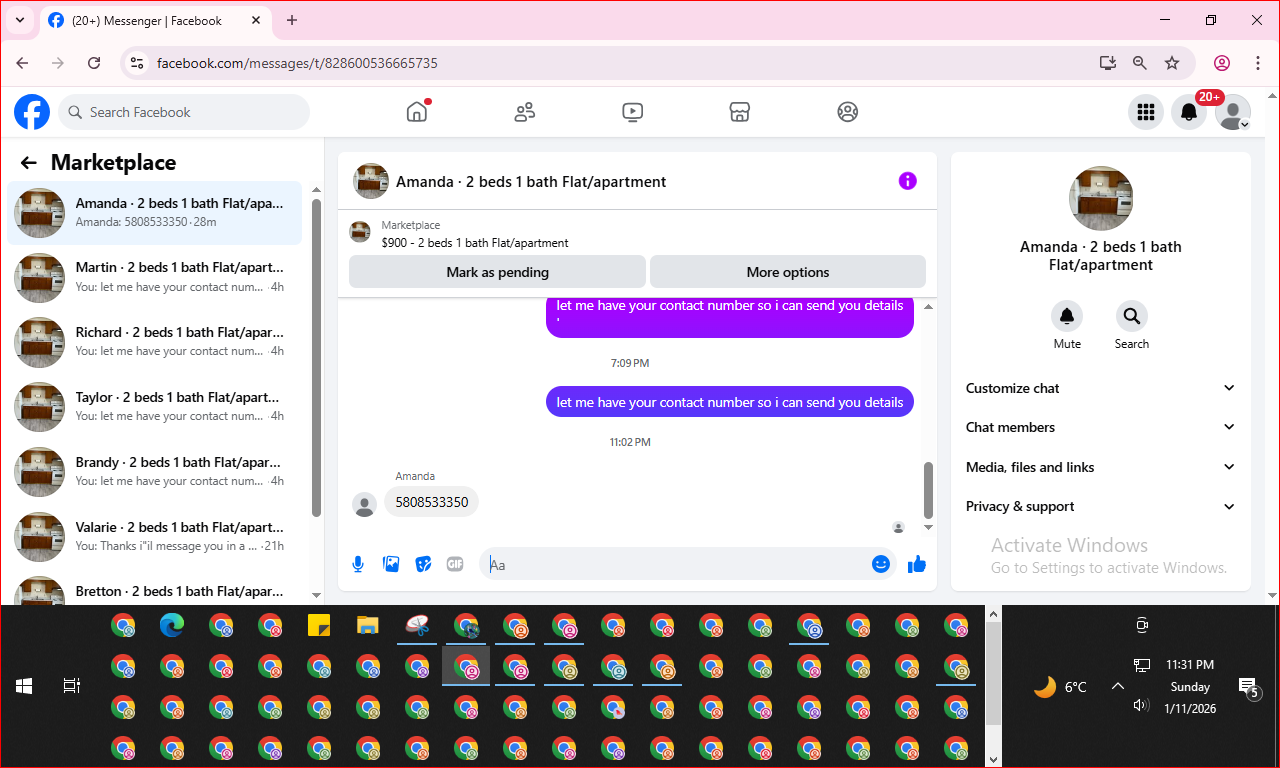Open the Chrome three-dot menu
Screen dimensions: 1280x768
pyautogui.click(x=1258, y=63)
